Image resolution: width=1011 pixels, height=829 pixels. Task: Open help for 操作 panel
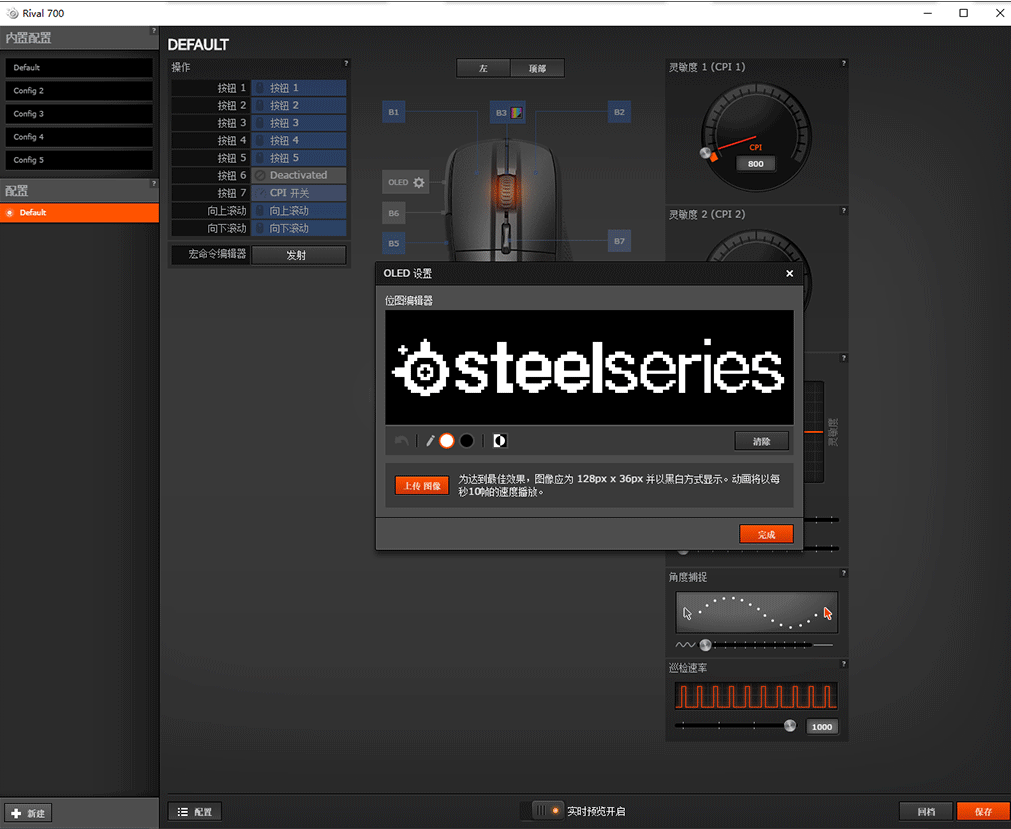pyautogui.click(x=346, y=63)
